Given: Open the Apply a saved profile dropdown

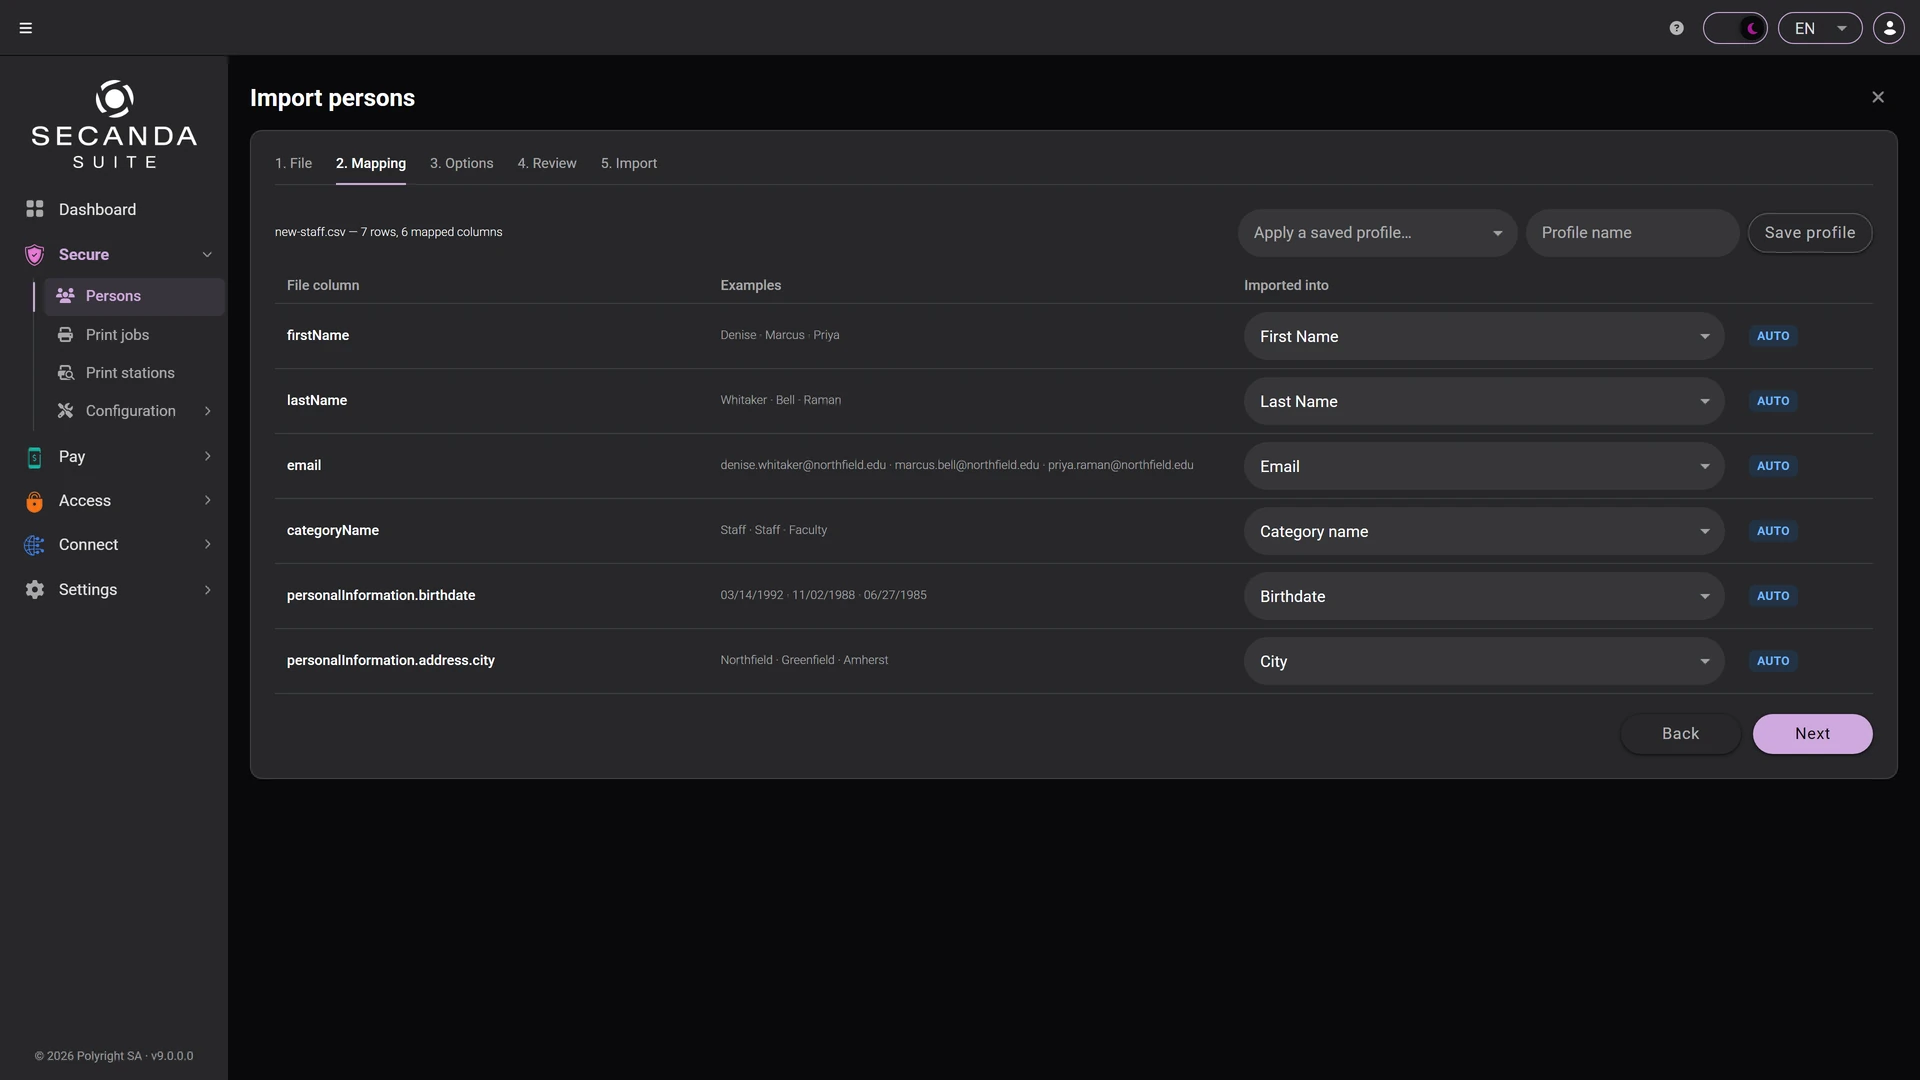Looking at the screenshot, I should point(1377,233).
